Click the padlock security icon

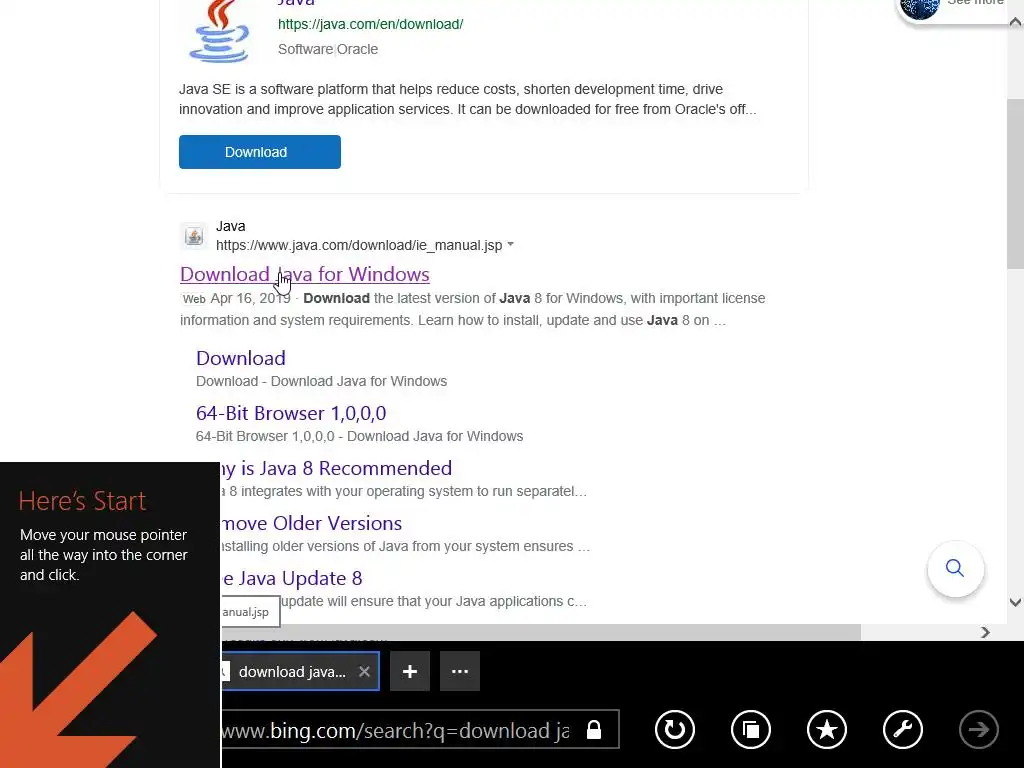tap(594, 729)
